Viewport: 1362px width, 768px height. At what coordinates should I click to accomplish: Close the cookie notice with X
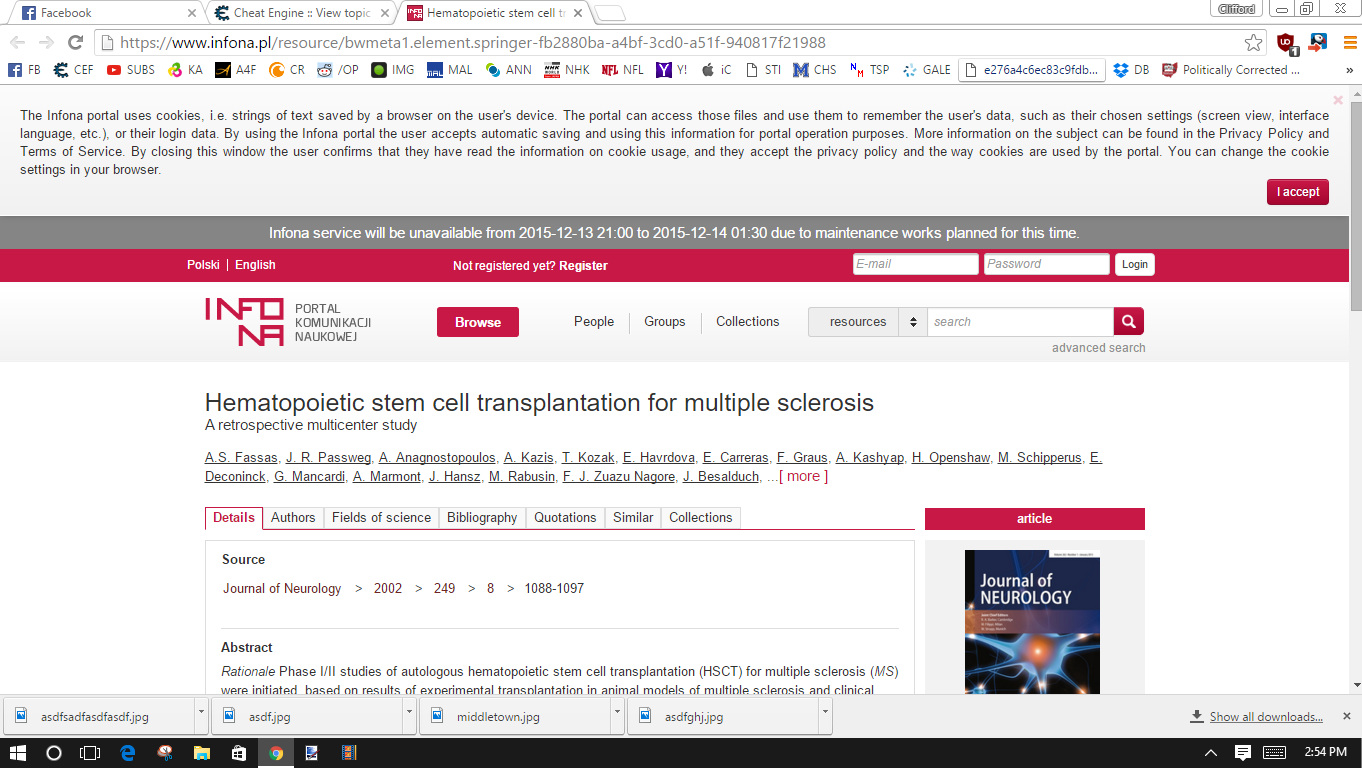pyautogui.click(x=1338, y=100)
